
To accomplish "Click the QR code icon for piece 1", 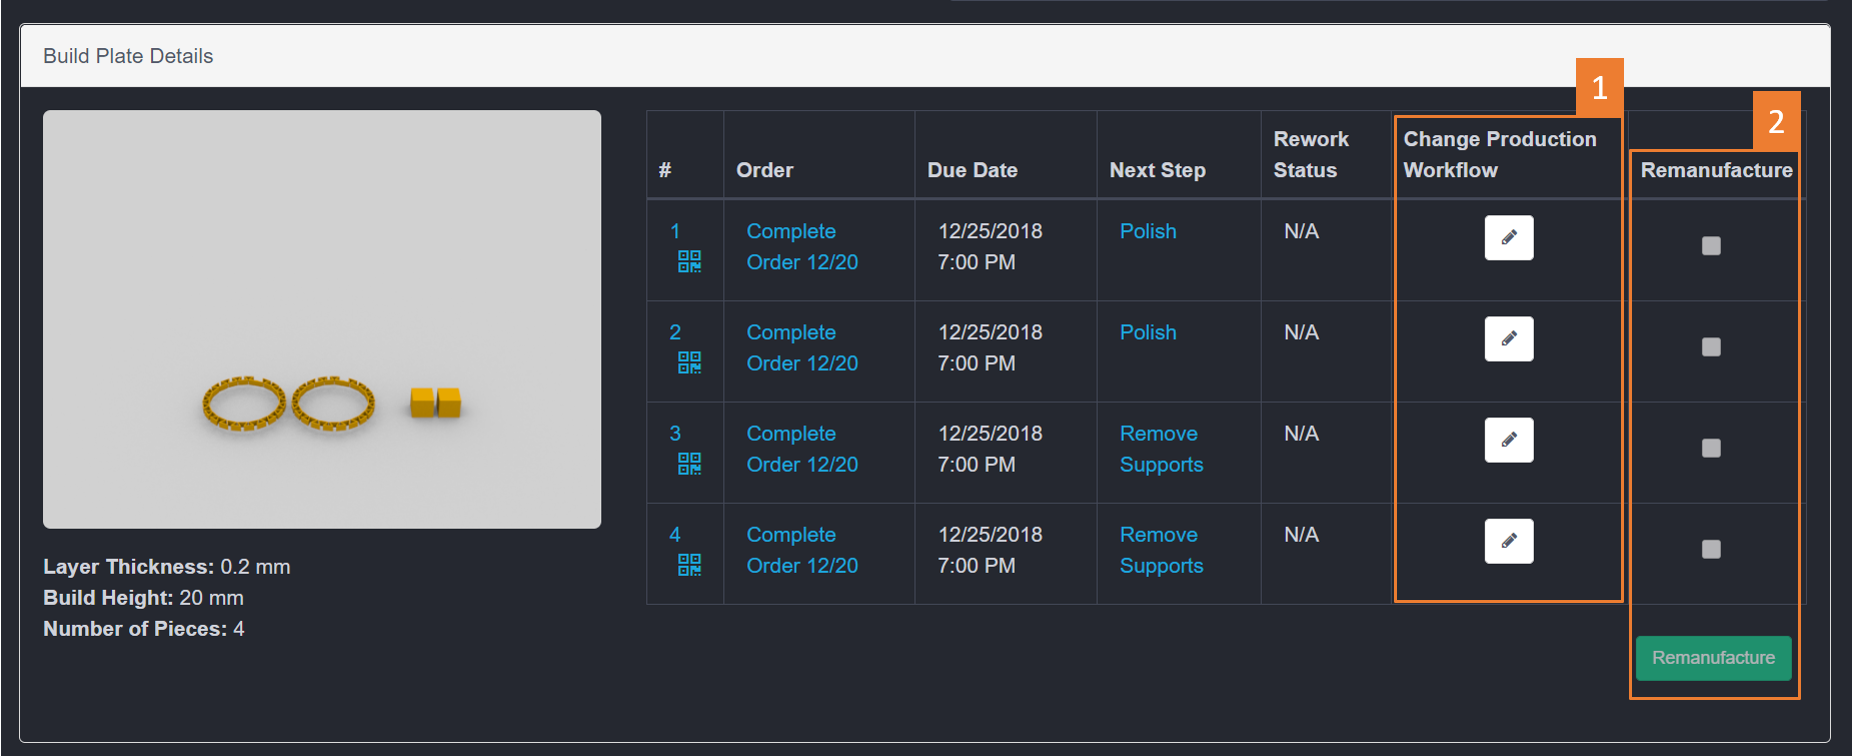I will click(689, 262).
